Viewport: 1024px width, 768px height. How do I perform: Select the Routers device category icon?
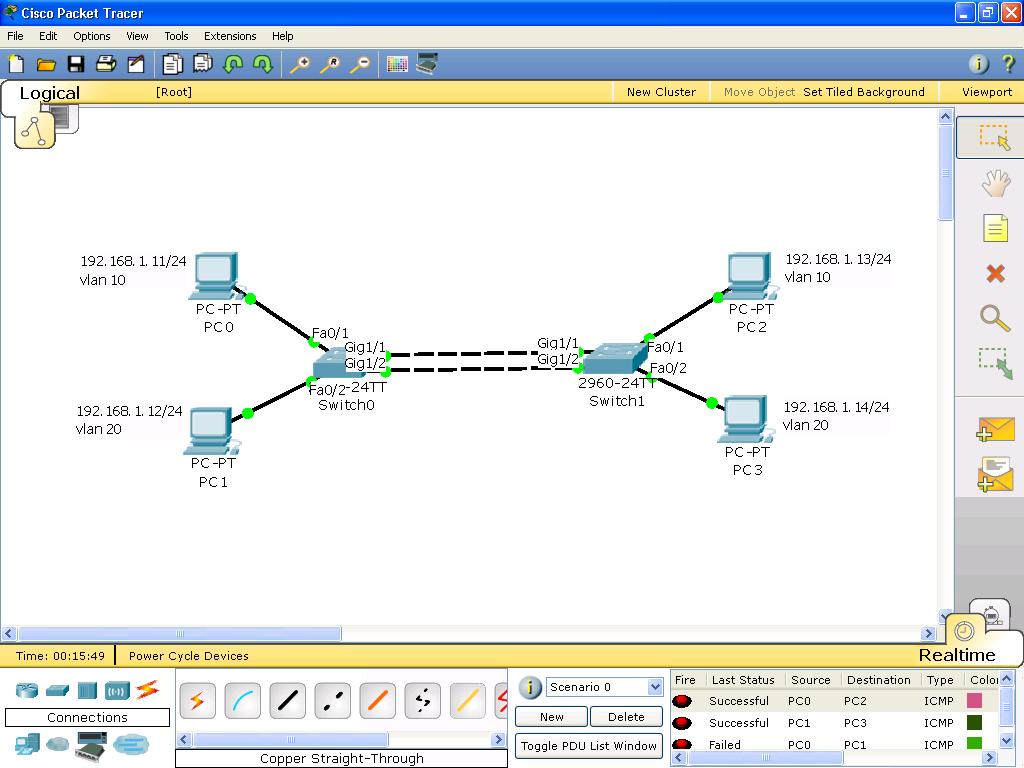[27, 690]
